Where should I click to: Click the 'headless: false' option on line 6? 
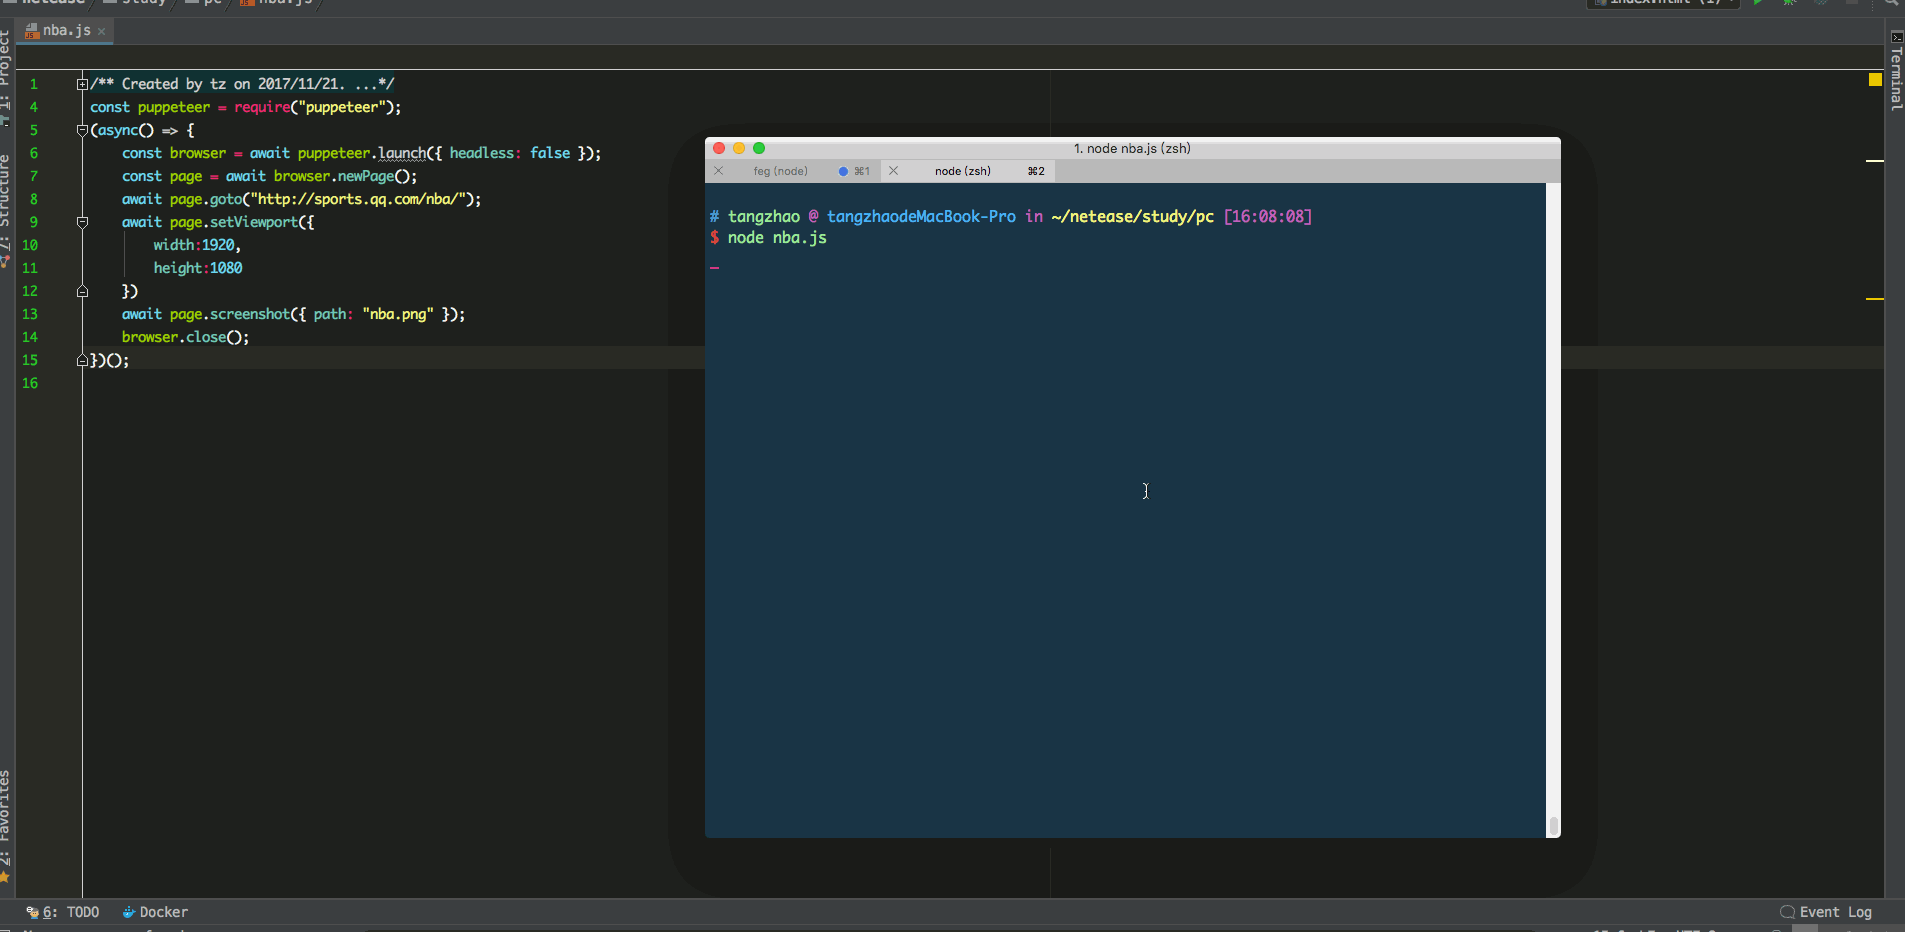coord(510,153)
